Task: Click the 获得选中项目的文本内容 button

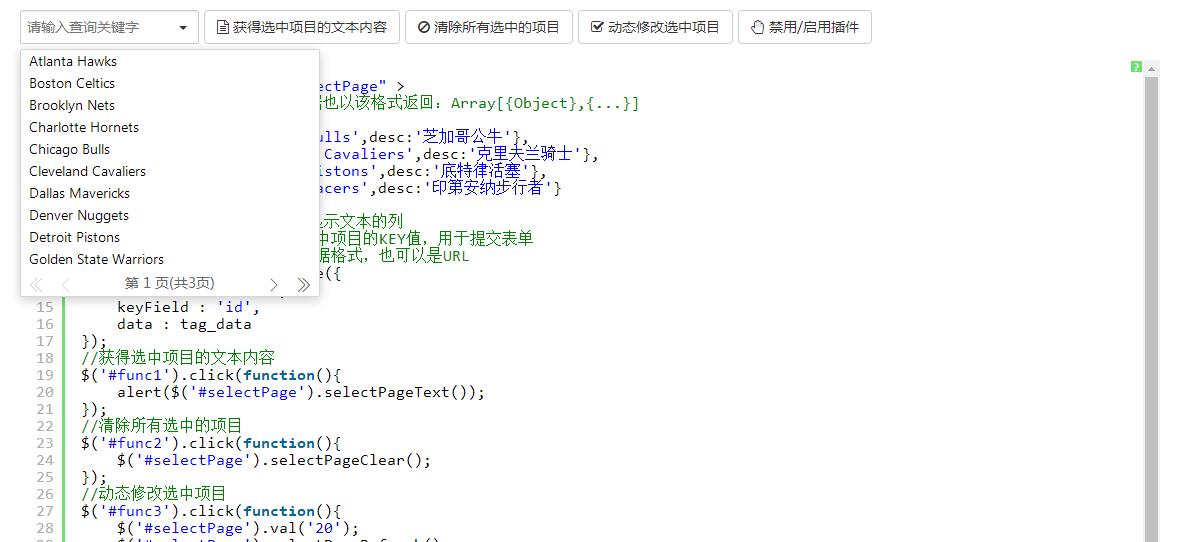Action: pos(302,27)
